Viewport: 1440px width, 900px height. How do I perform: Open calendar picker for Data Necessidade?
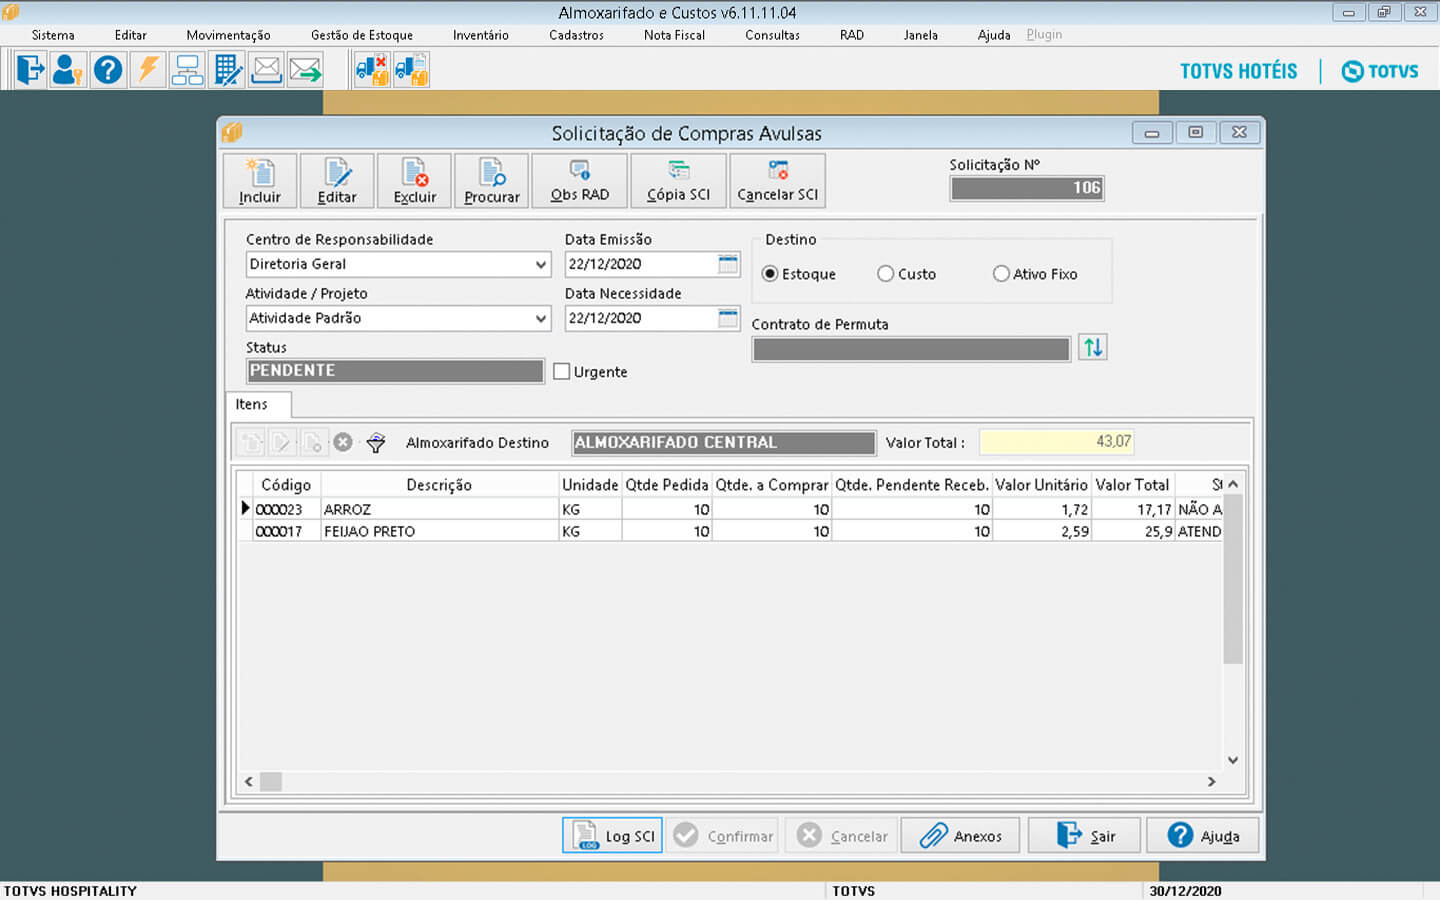[x=728, y=318]
